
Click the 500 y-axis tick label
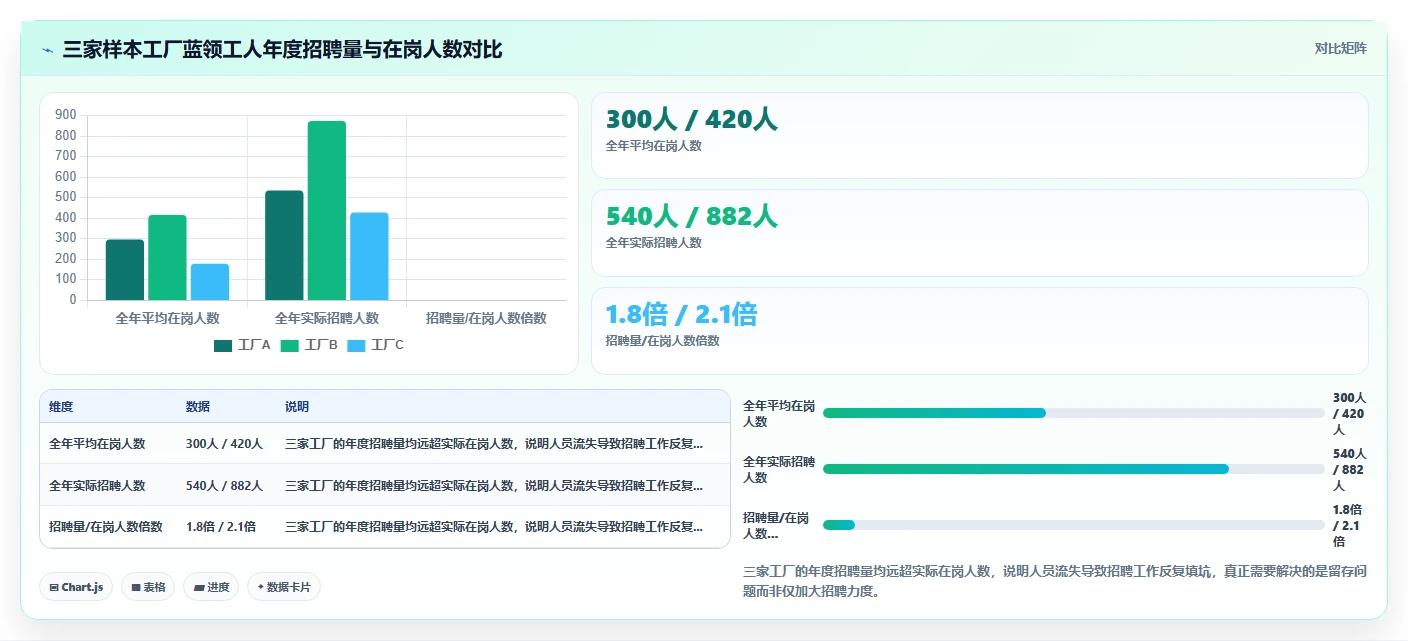point(66,197)
